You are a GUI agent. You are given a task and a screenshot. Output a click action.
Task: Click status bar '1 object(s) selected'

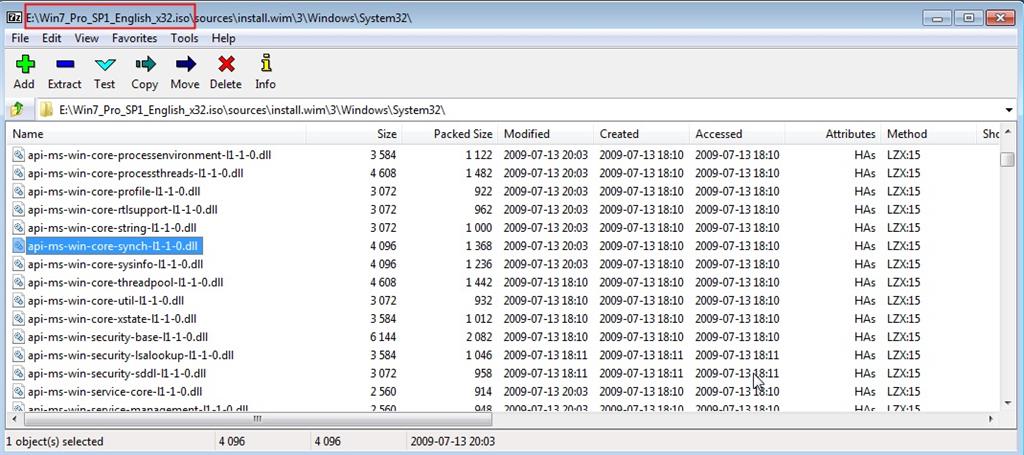pyautogui.click(x=55, y=441)
